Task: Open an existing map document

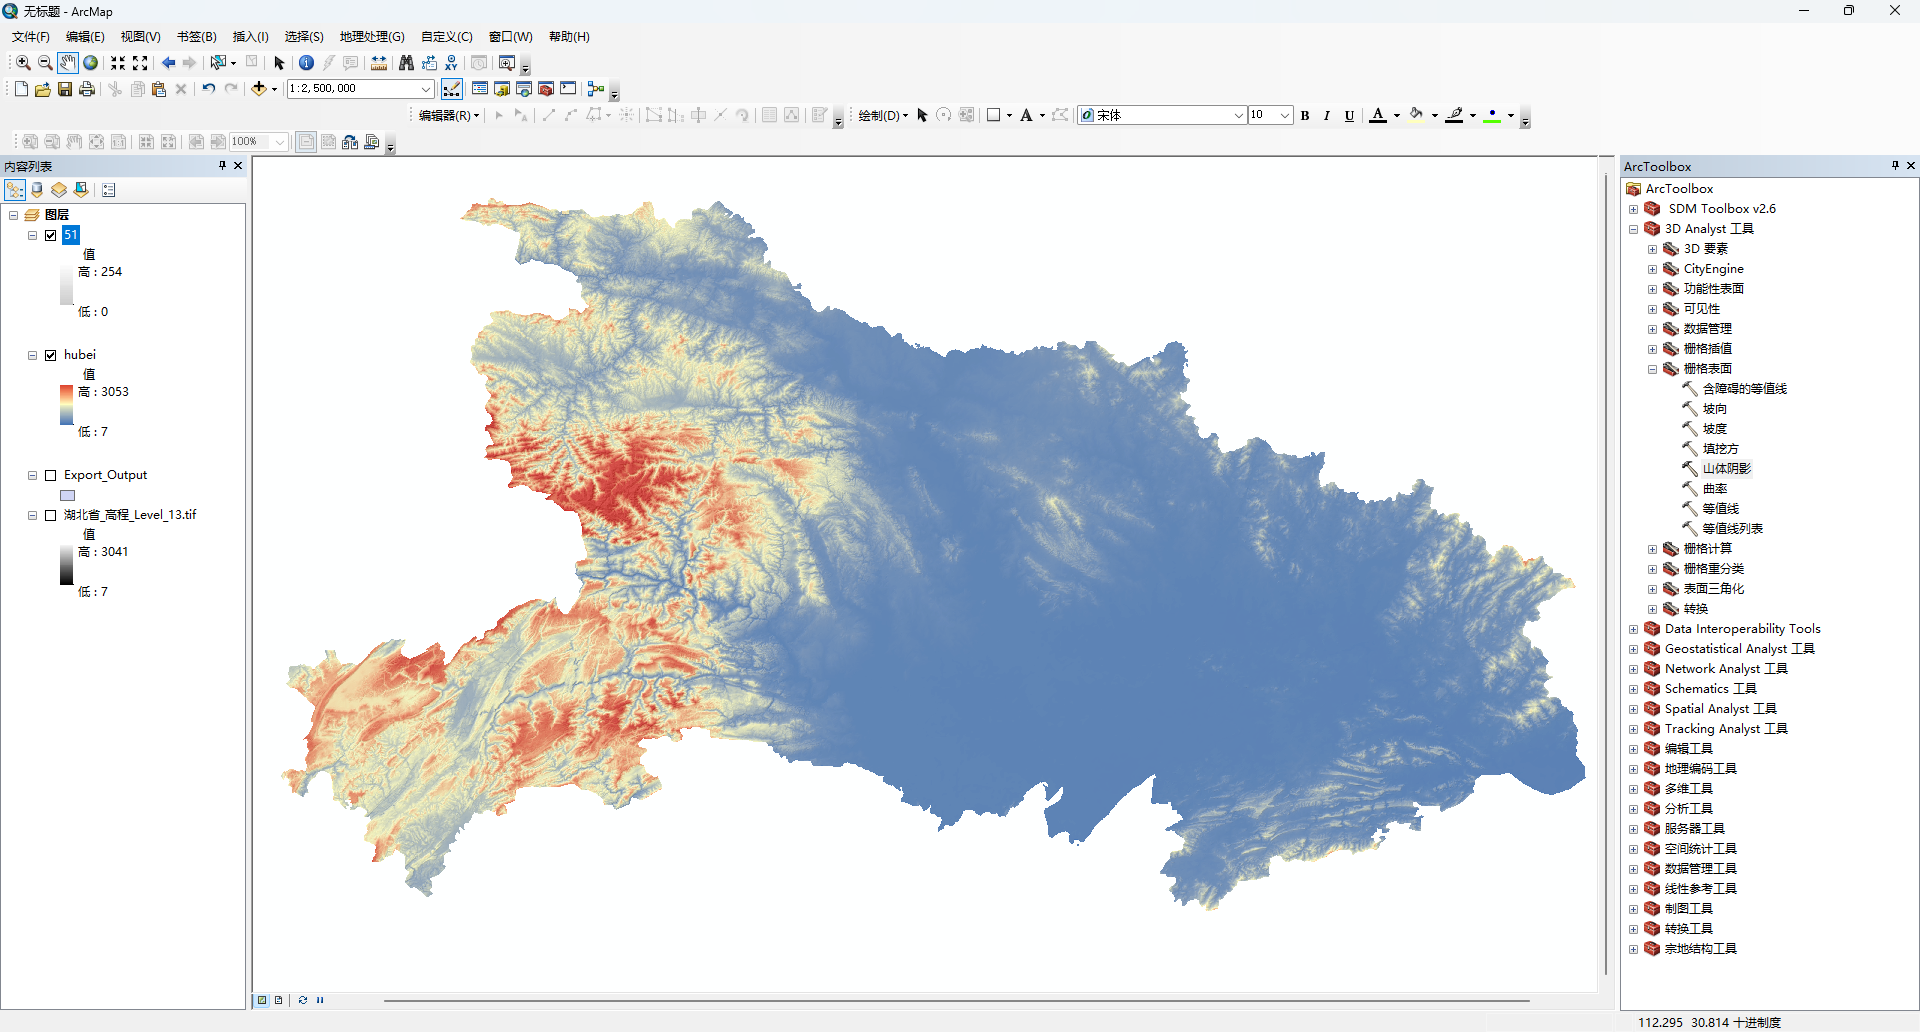Action: (43, 89)
